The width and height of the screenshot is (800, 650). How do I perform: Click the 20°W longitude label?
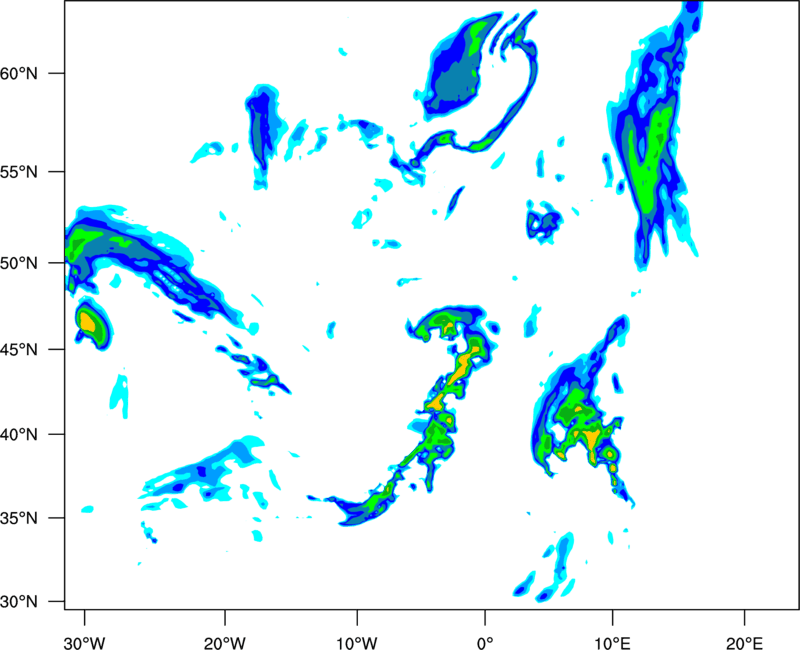pyautogui.click(x=225, y=643)
